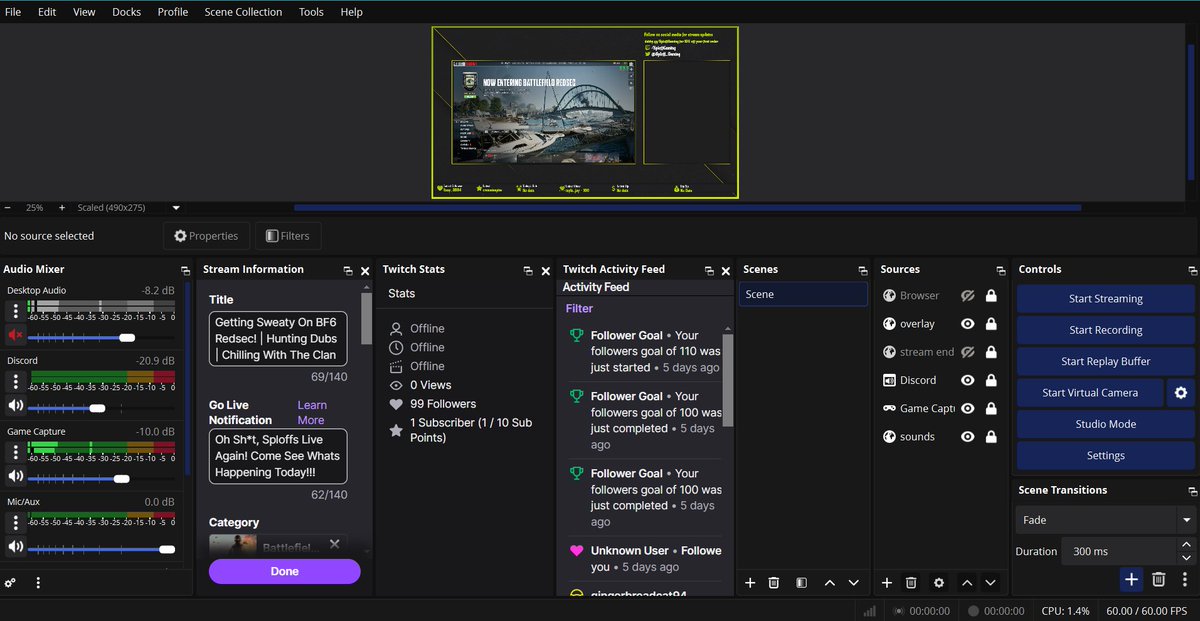Zoom the preview using the plus icon
Image resolution: width=1200 pixels, height=621 pixels.
pos(61,207)
